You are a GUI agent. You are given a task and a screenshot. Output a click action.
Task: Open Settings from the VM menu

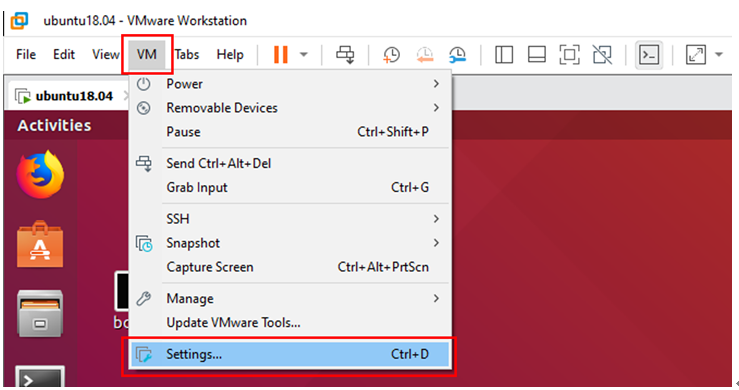(x=290, y=355)
